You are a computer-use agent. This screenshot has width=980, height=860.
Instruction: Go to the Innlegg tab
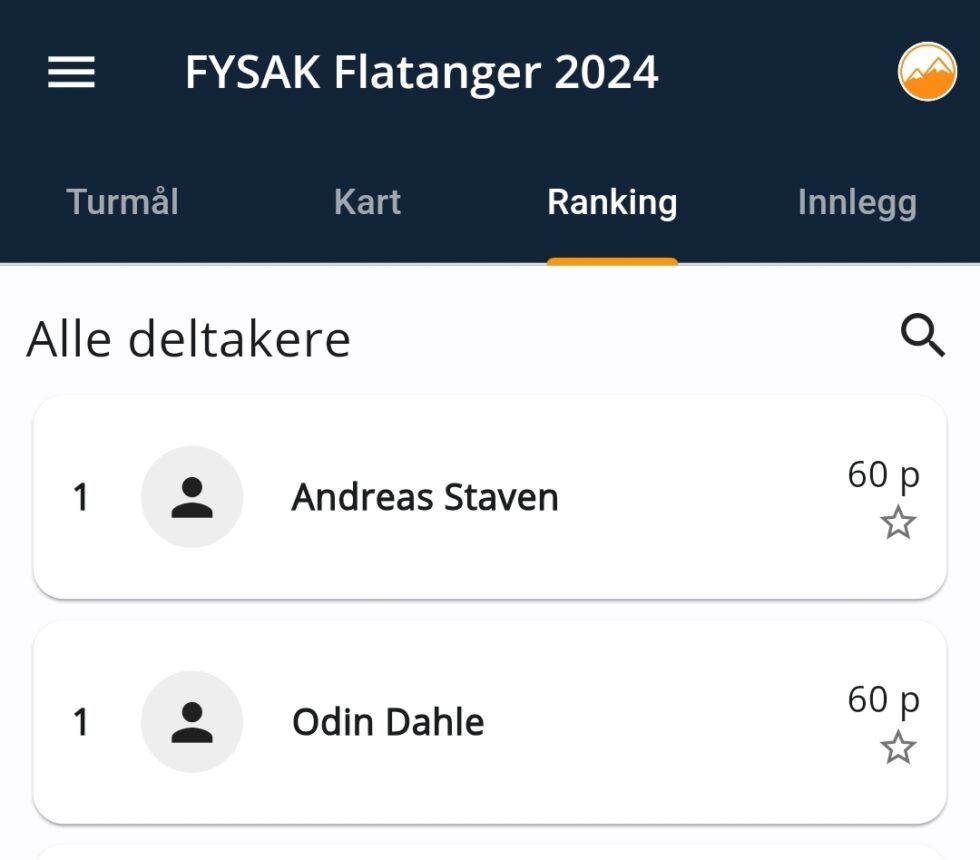pos(857,203)
